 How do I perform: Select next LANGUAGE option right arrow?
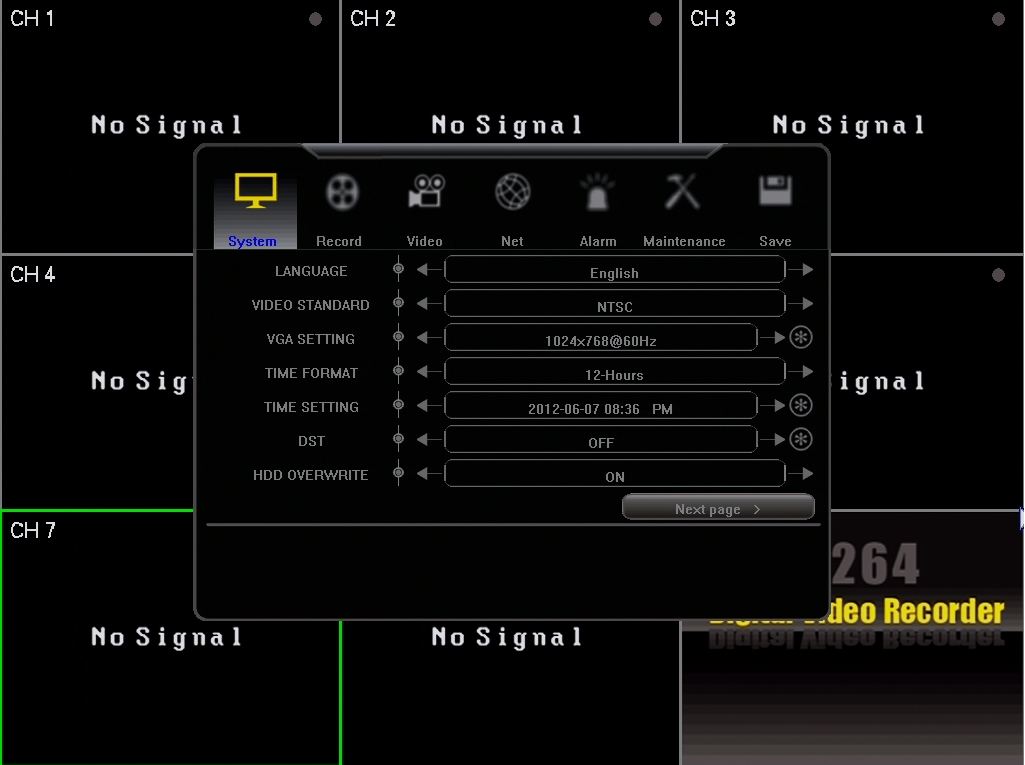pos(801,269)
